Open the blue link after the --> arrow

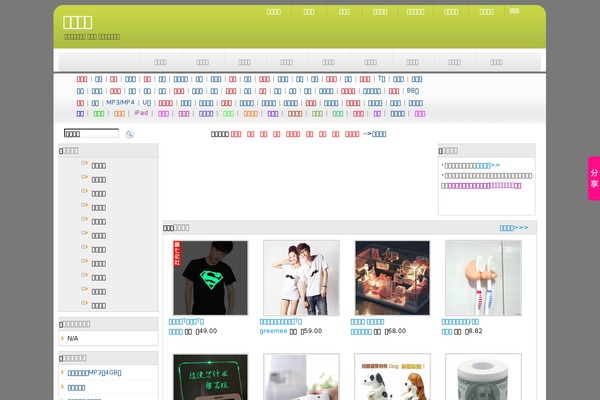click(x=379, y=134)
